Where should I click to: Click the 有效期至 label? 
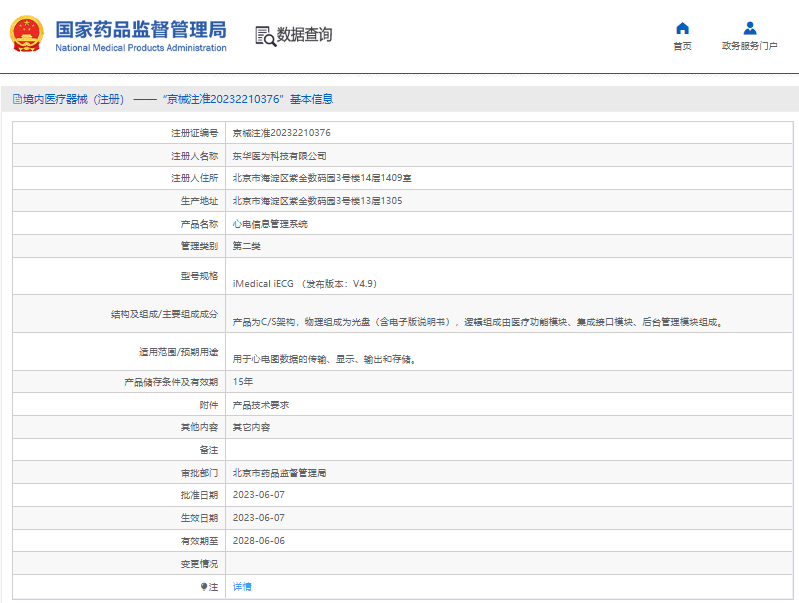(199, 541)
